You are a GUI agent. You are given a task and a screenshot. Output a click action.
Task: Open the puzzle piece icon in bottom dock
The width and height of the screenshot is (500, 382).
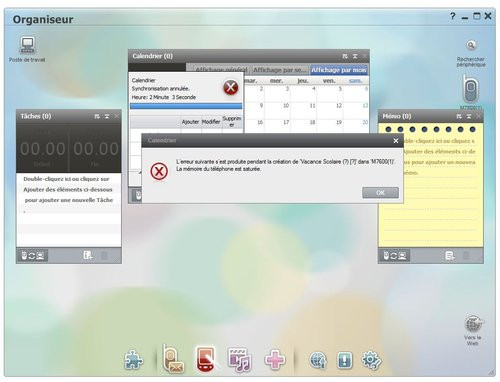pyautogui.click(x=134, y=360)
